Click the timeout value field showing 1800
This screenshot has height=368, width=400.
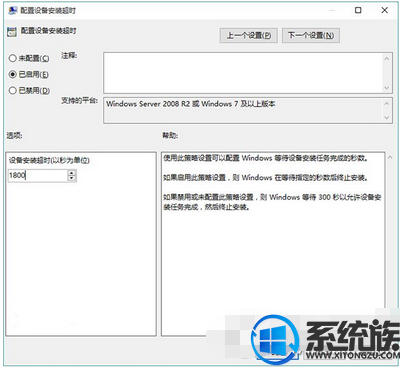coord(38,175)
